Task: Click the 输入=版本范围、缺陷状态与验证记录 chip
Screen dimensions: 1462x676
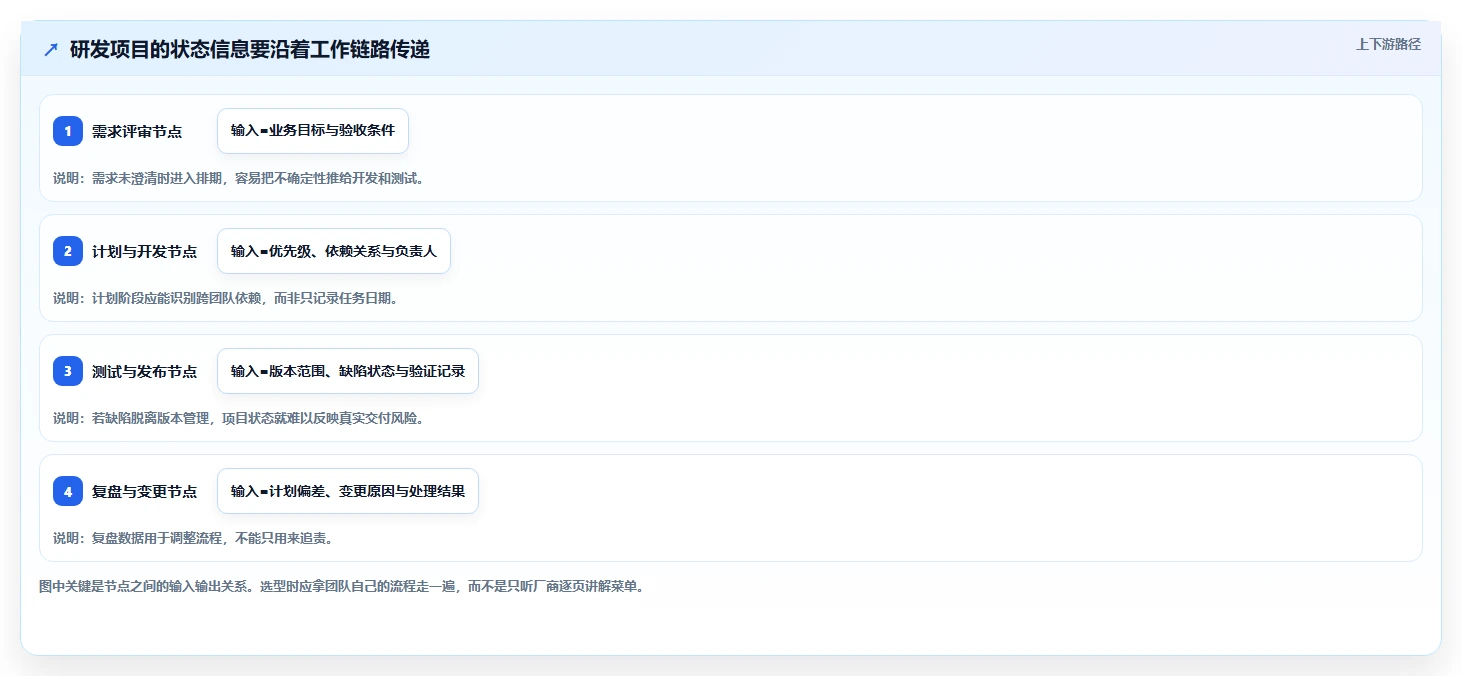Action: tap(348, 371)
